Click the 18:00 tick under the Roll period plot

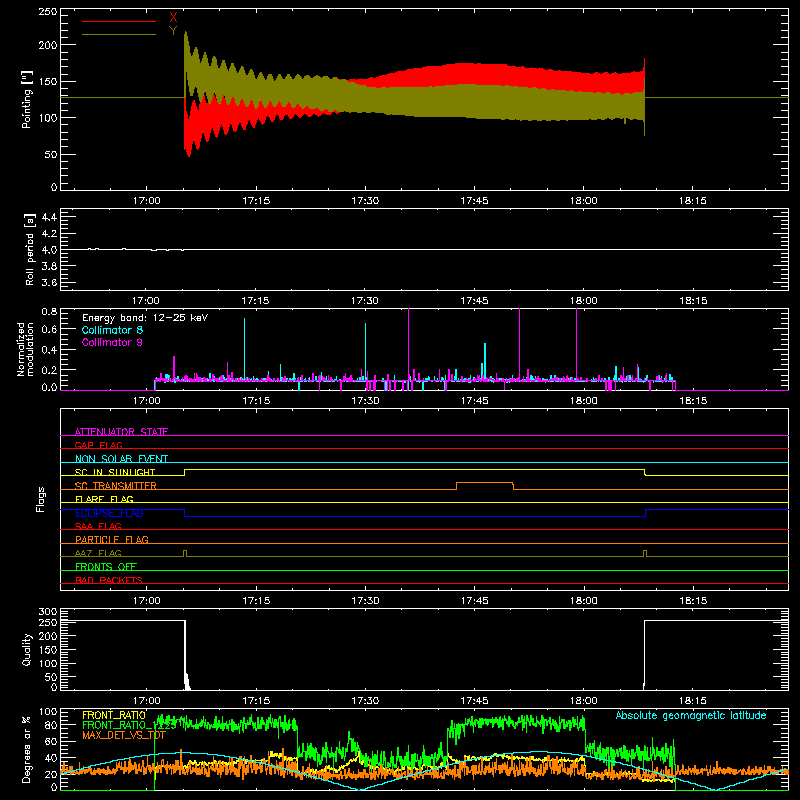[x=583, y=301]
